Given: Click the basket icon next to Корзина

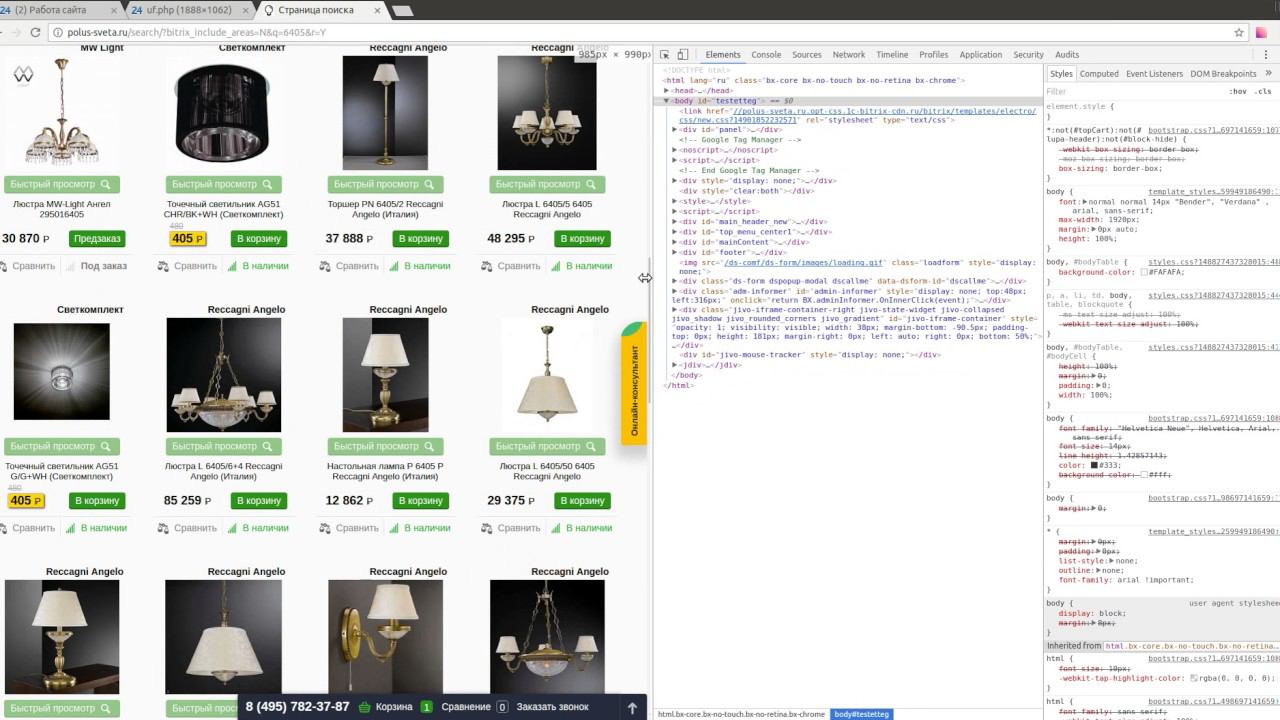Looking at the screenshot, I should click(365, 707).
